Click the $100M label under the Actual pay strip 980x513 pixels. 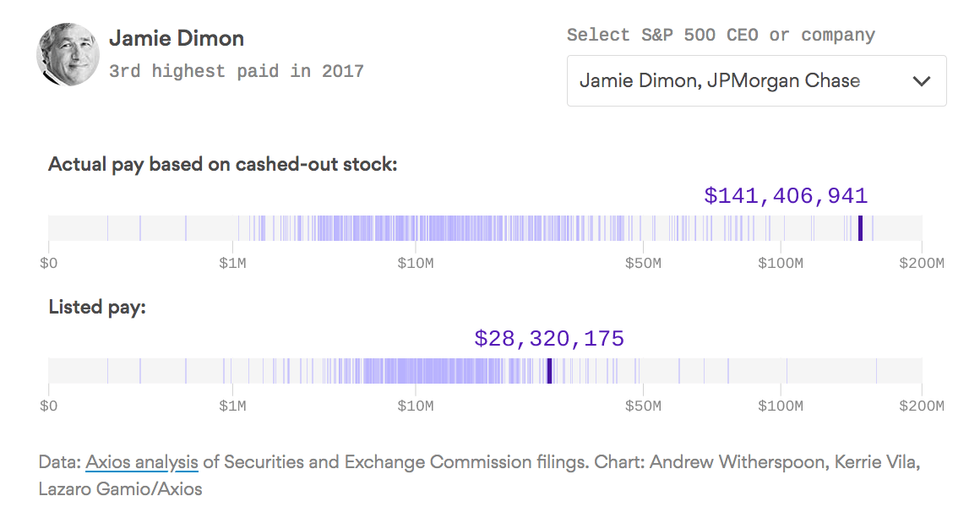tap(780, 263)
